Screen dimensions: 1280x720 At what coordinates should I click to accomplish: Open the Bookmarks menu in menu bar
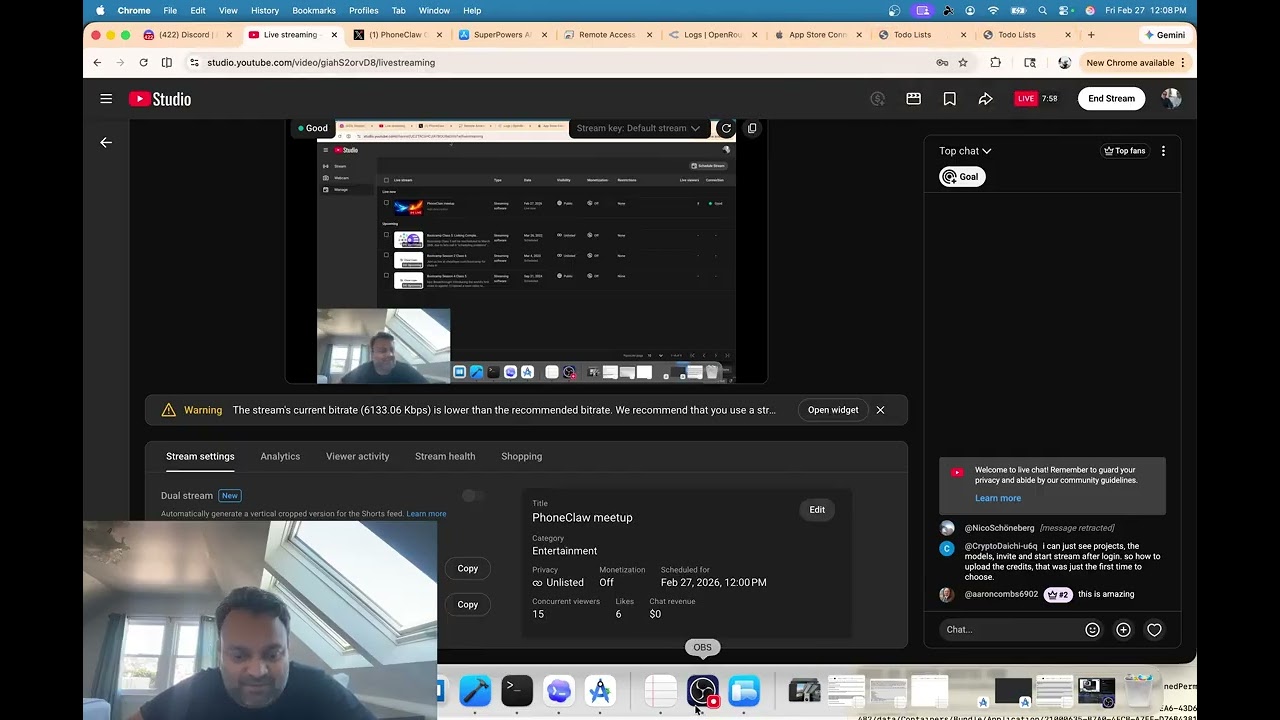314,10
